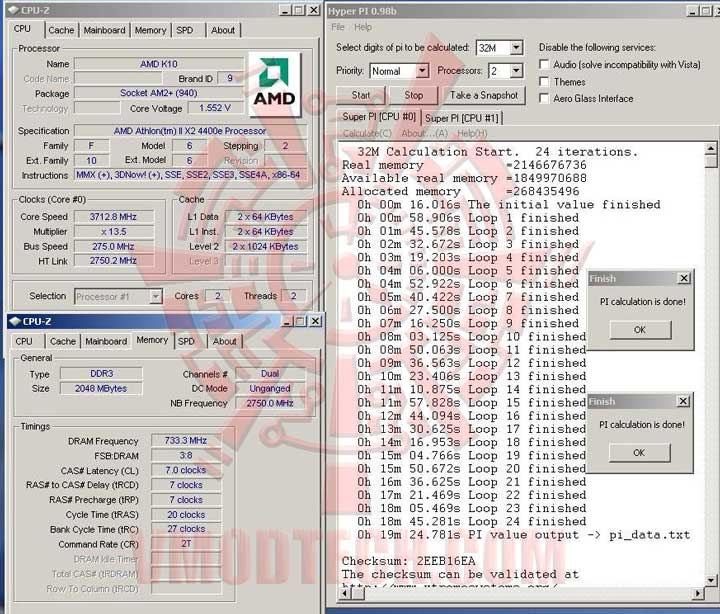Close the lower Finish dialog
This screenshot has height=614, width=720.
coord(683,401)
